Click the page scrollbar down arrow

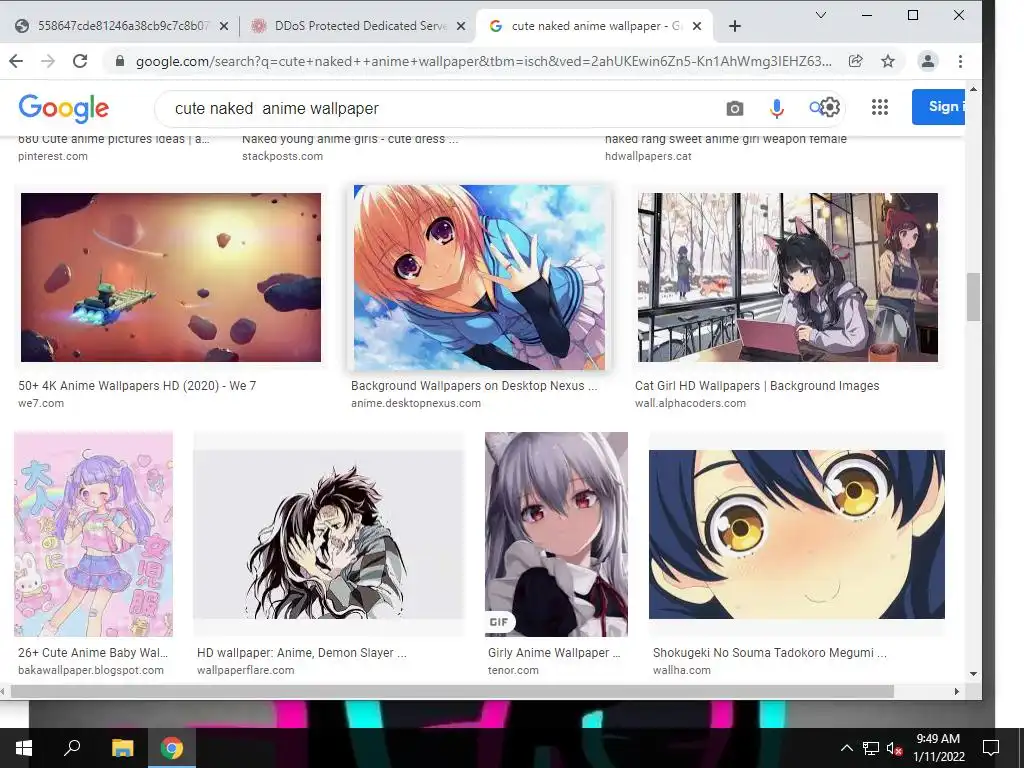point(973,674)
